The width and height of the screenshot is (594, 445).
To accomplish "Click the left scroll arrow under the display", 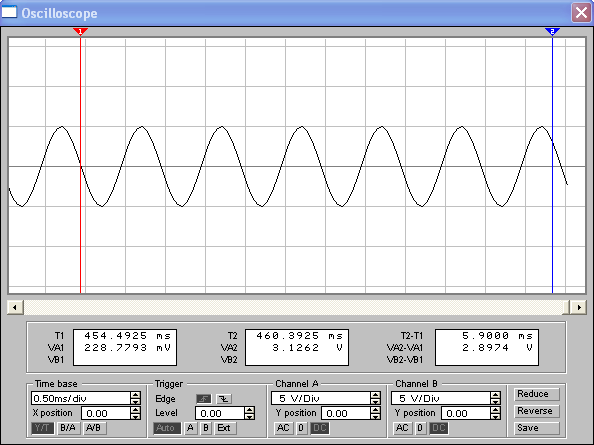I will point(15,307).
